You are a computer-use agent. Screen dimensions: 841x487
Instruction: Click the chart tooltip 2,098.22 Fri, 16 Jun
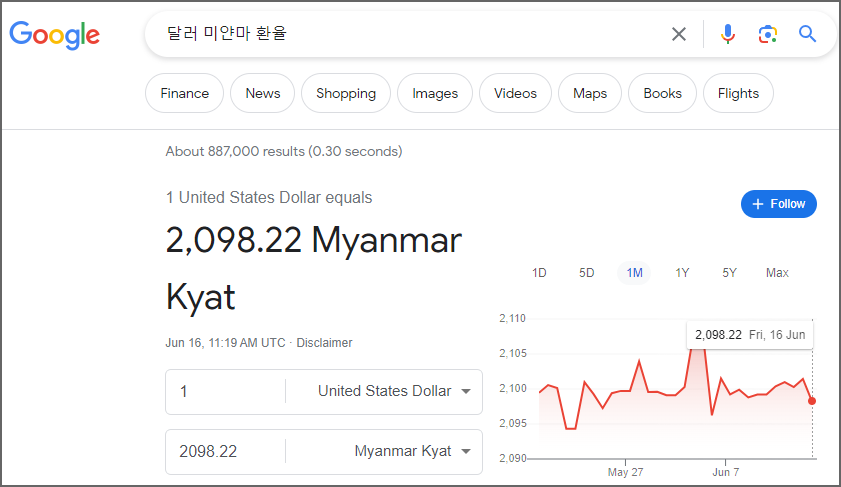pyautogui.click(x=750, y=335)
